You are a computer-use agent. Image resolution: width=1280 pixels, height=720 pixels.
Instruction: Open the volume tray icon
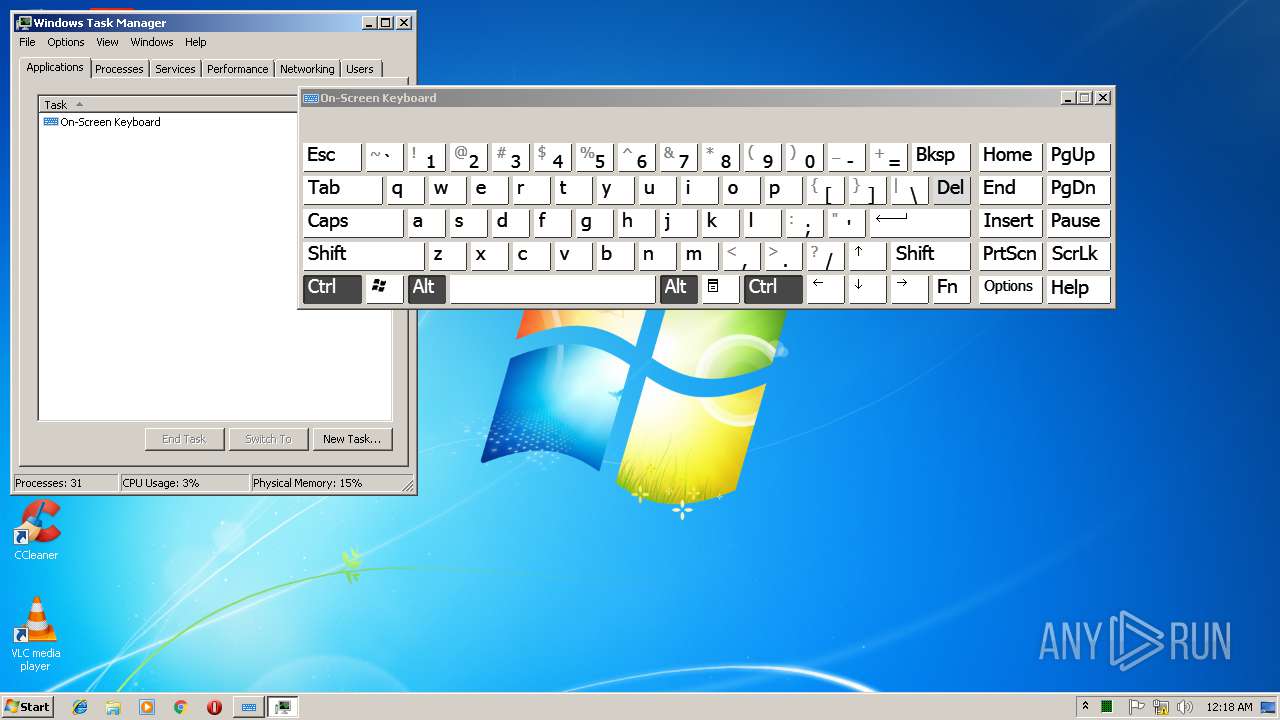point(1185,707)
